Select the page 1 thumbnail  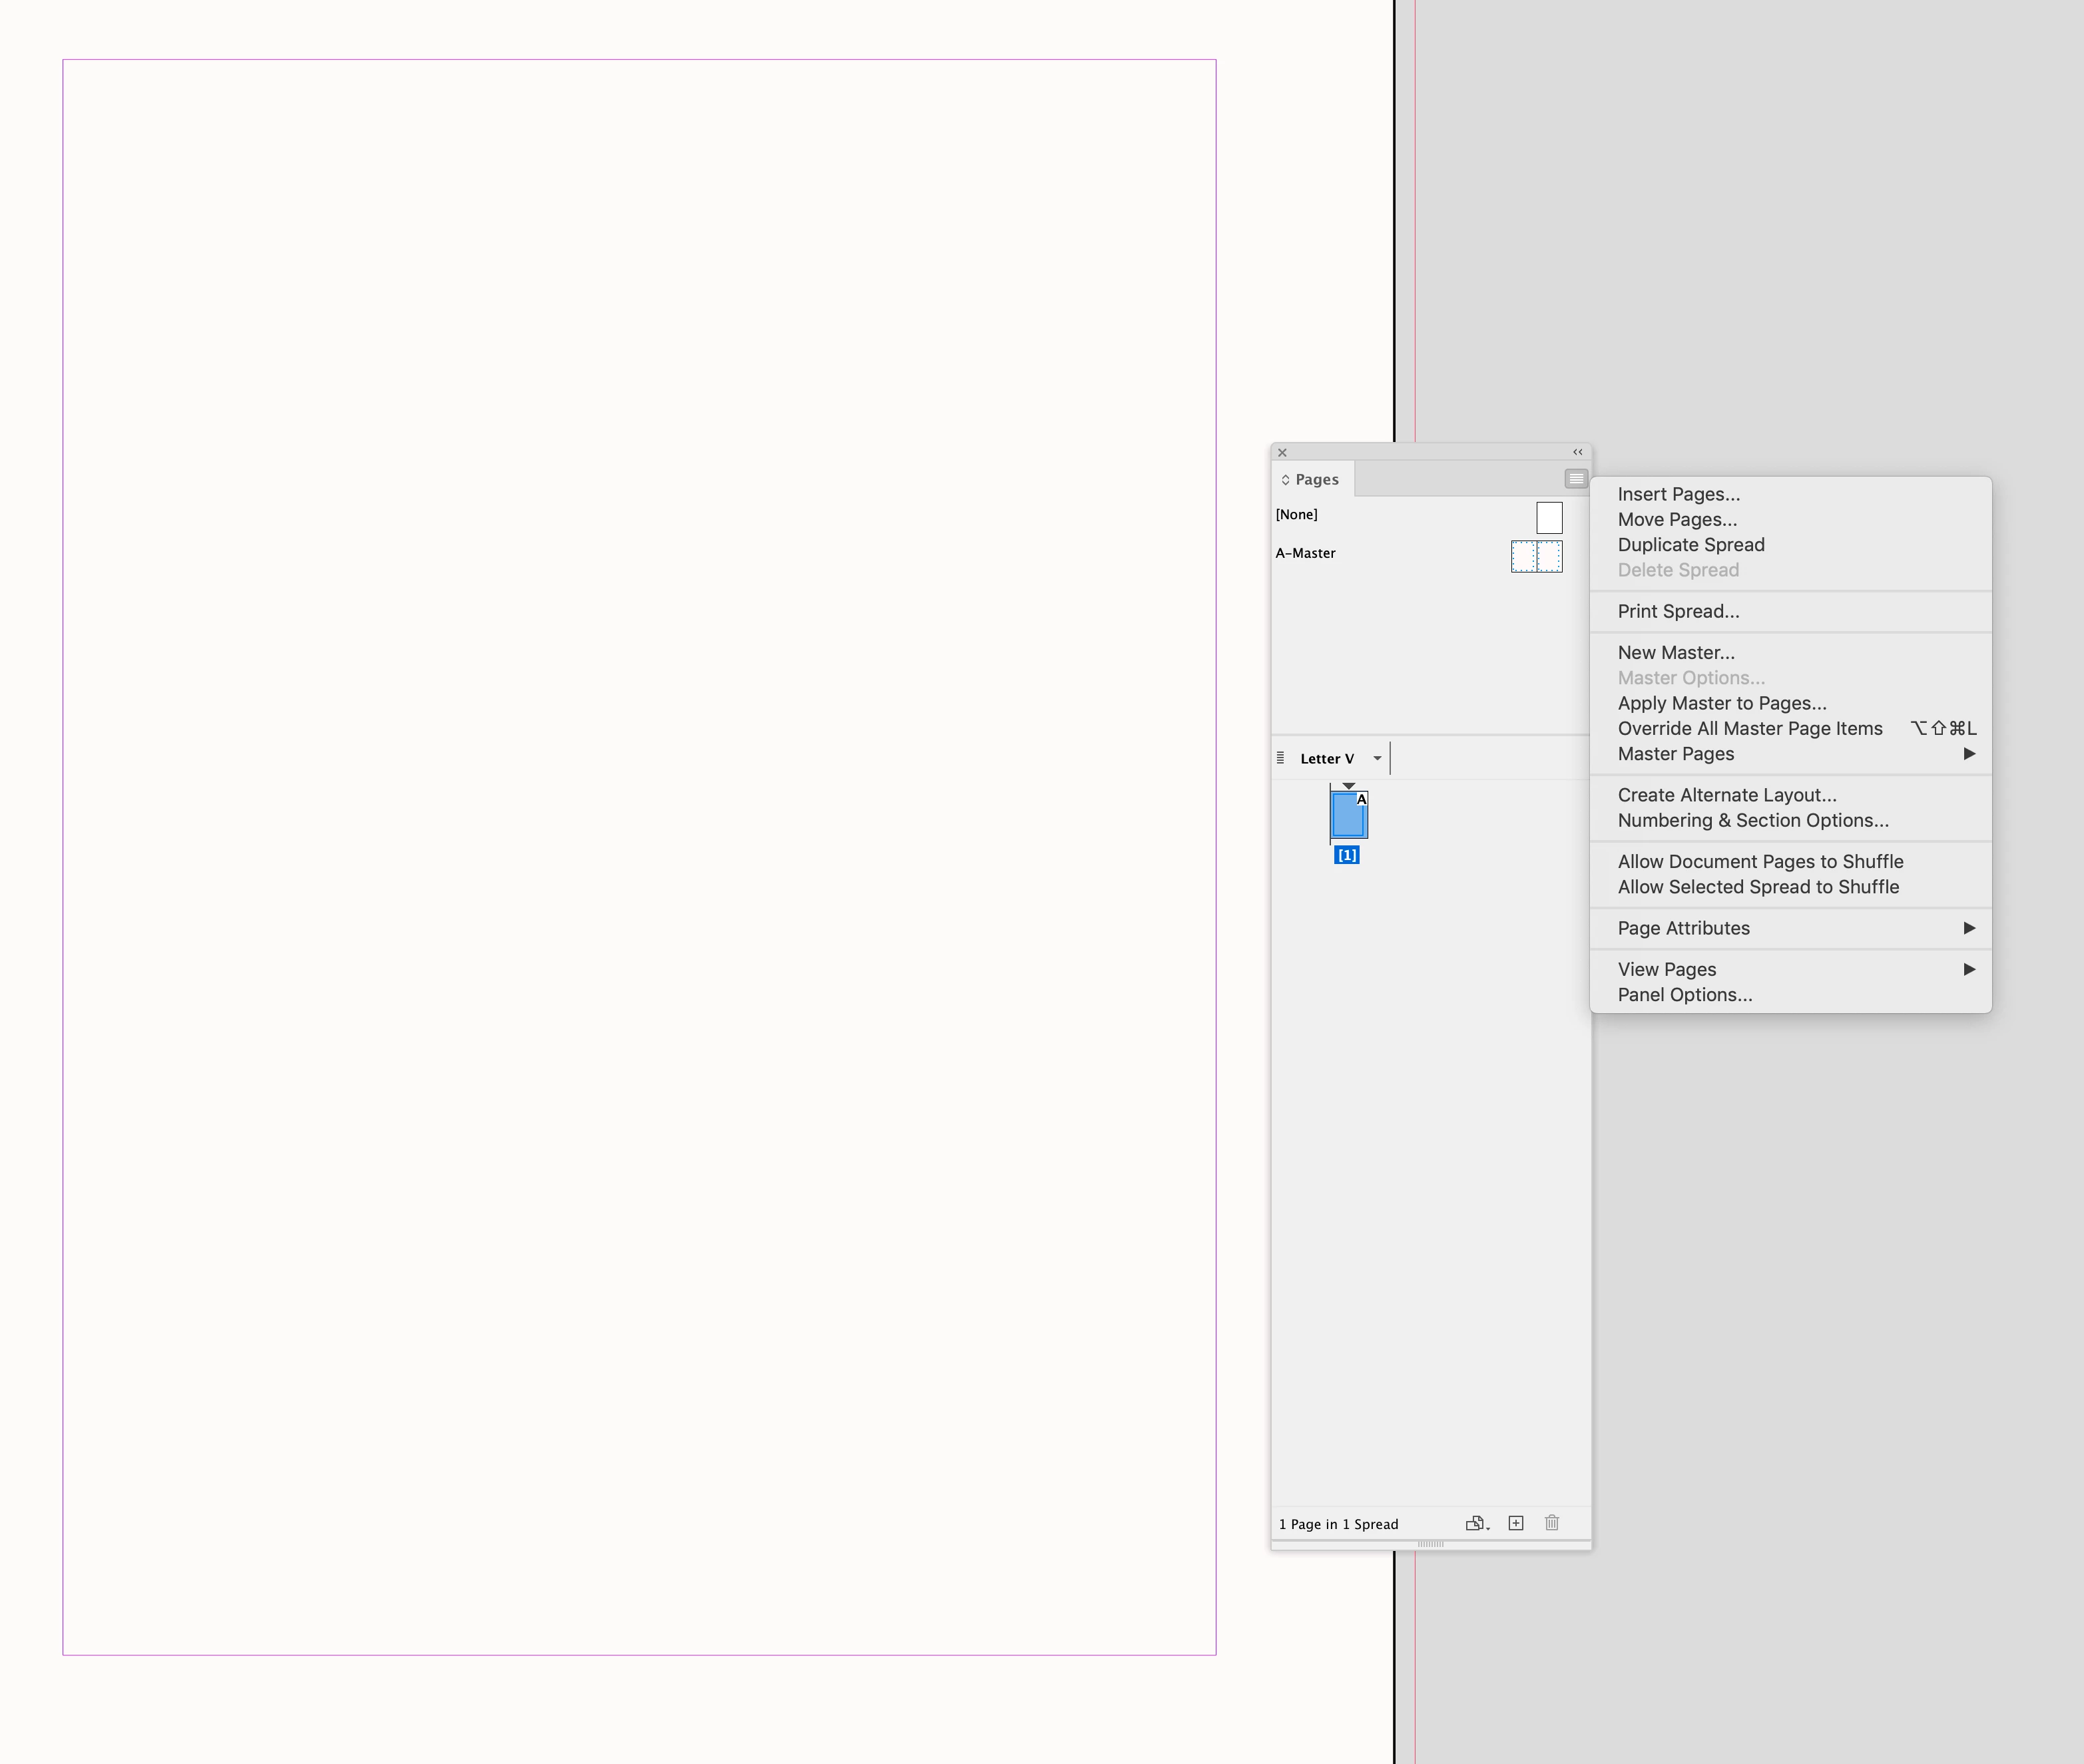[1348, 816]
